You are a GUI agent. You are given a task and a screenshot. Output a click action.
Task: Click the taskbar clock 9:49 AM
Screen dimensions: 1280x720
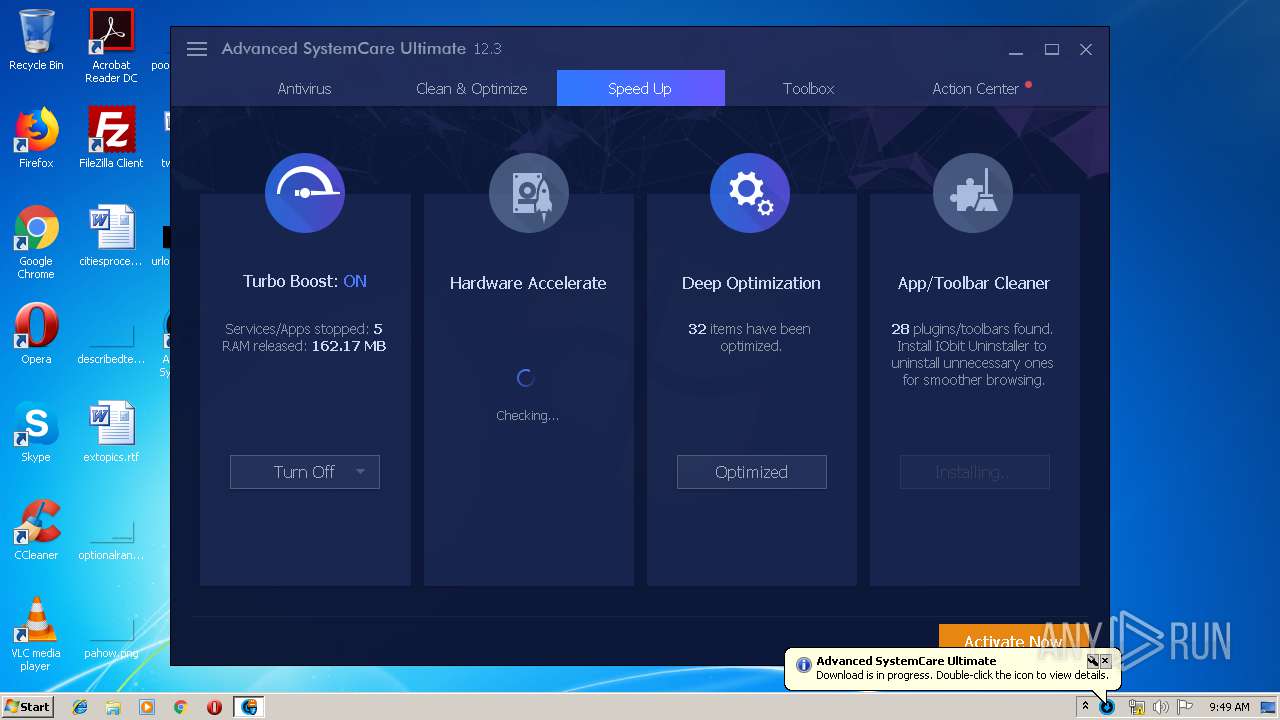click(1229, 707)
